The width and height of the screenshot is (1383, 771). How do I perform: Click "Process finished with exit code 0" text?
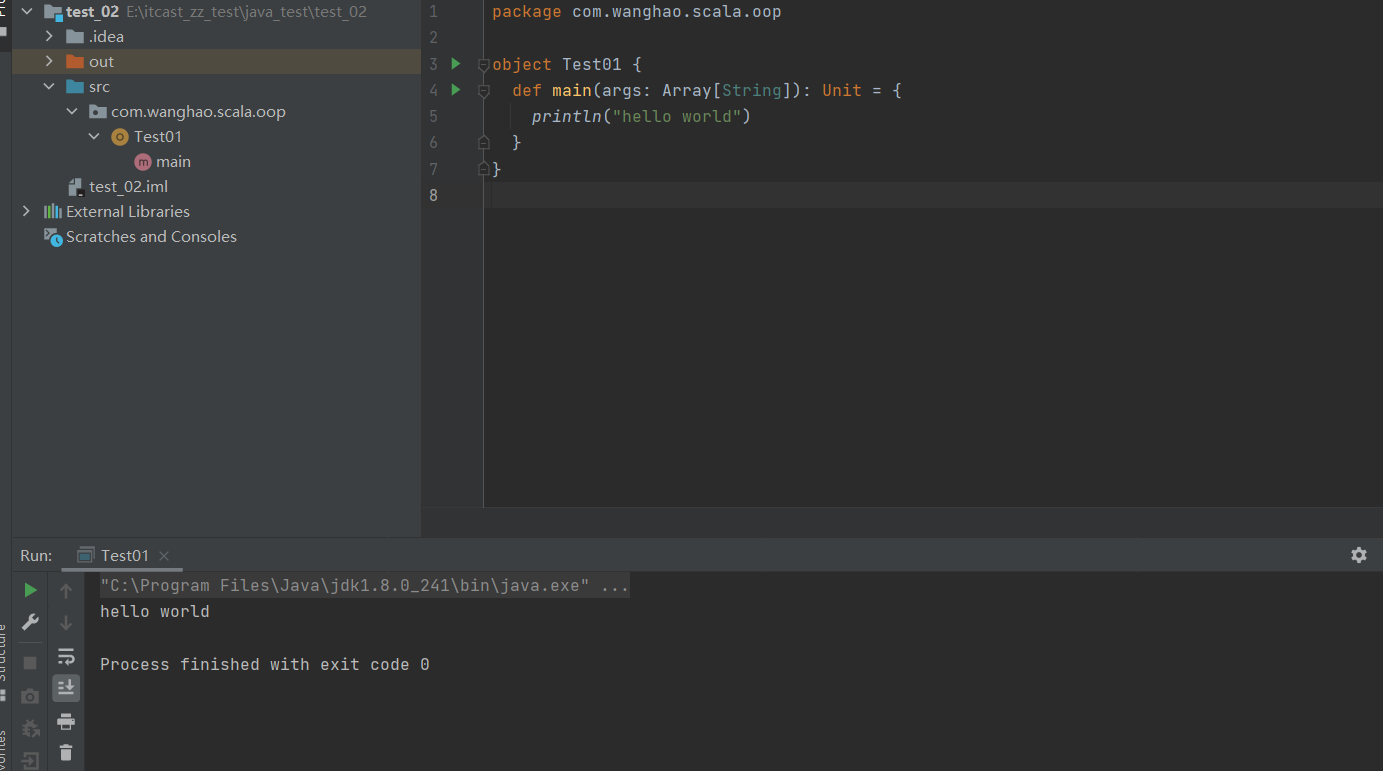[x=265, y=665]
